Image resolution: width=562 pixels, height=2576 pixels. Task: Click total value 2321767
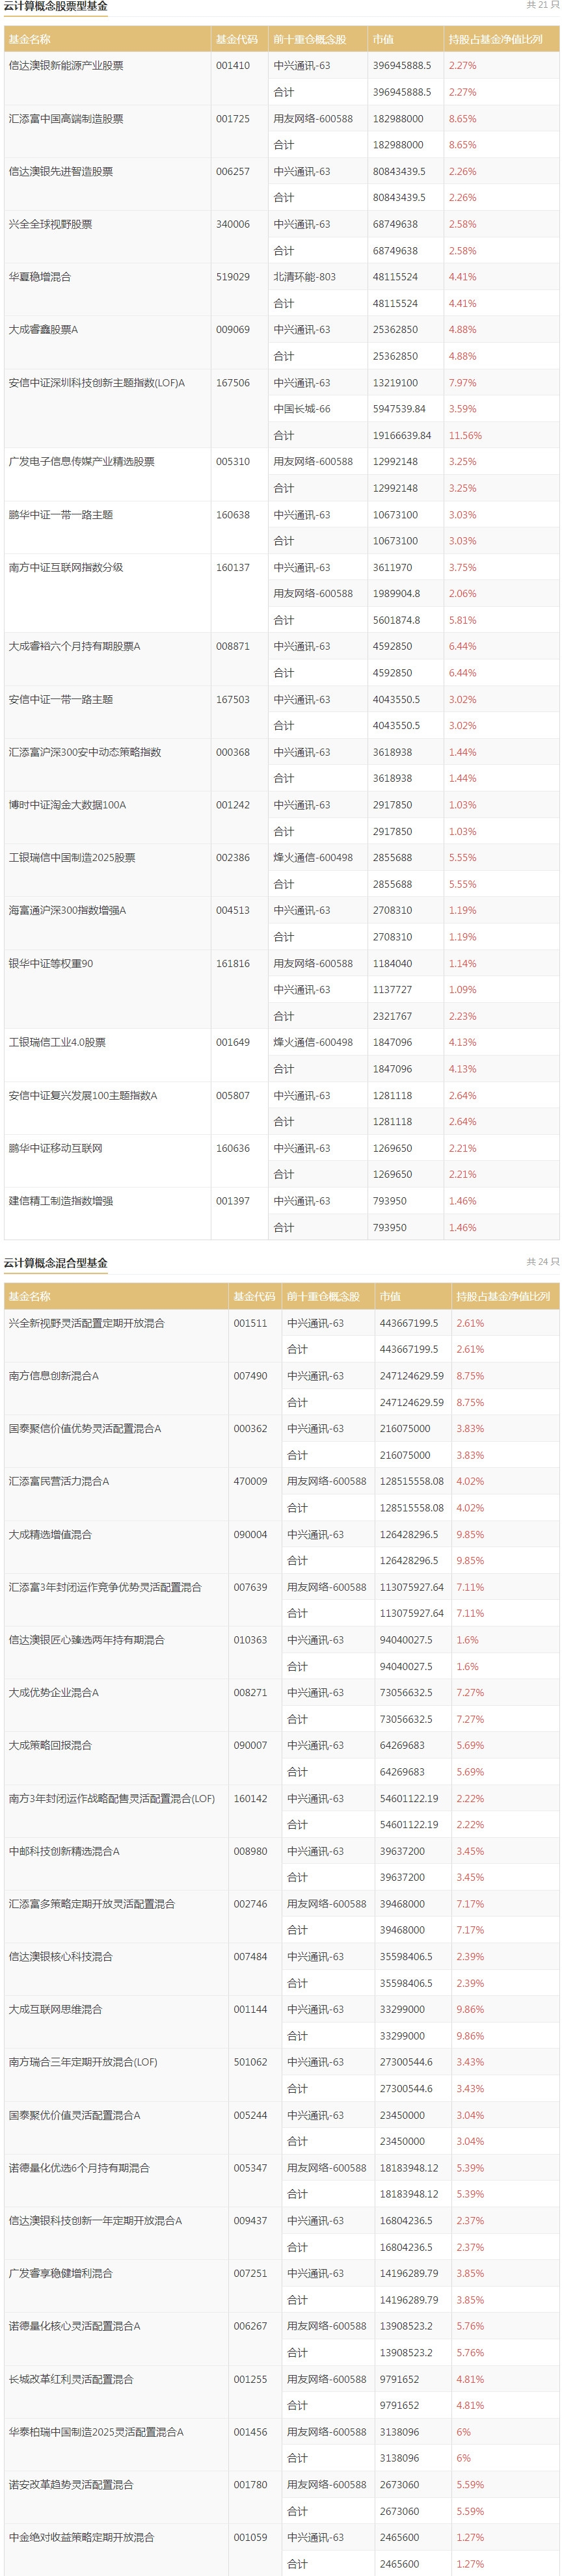[x=393, y=1016]
